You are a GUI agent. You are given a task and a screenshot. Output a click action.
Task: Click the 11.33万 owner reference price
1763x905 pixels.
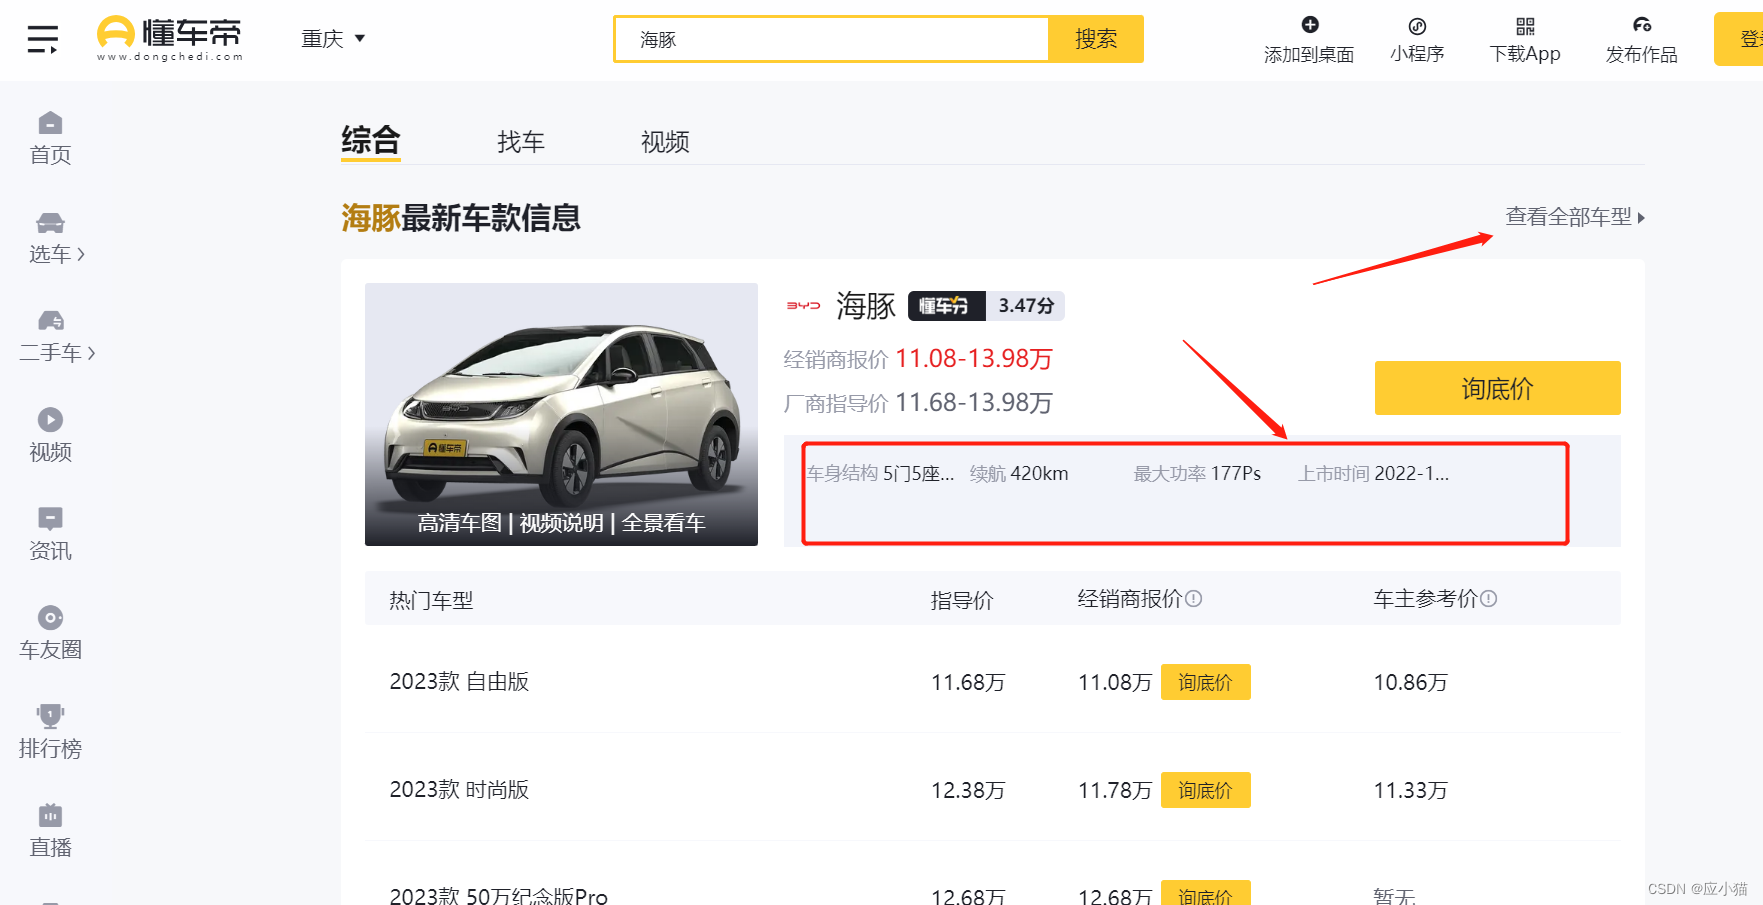tap(1410, 790)
